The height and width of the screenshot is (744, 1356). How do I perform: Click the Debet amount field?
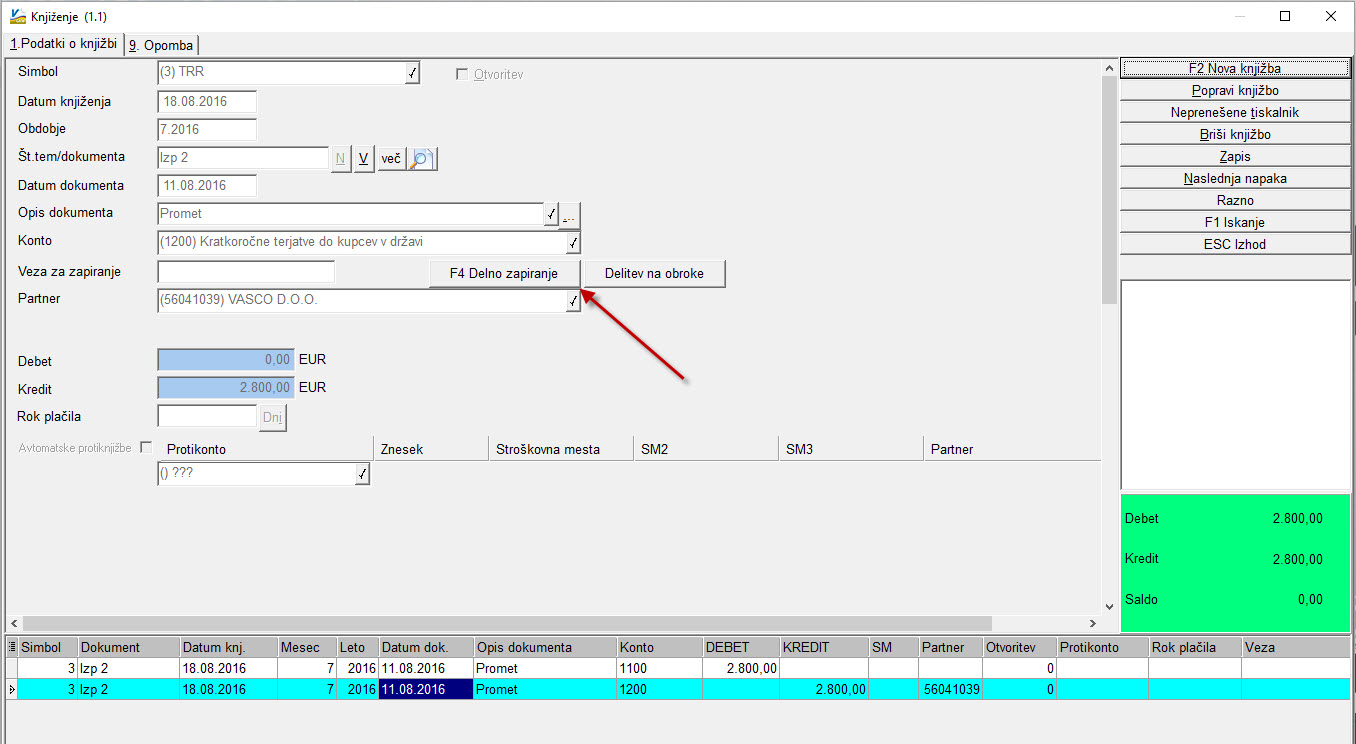tap(226, 360)
